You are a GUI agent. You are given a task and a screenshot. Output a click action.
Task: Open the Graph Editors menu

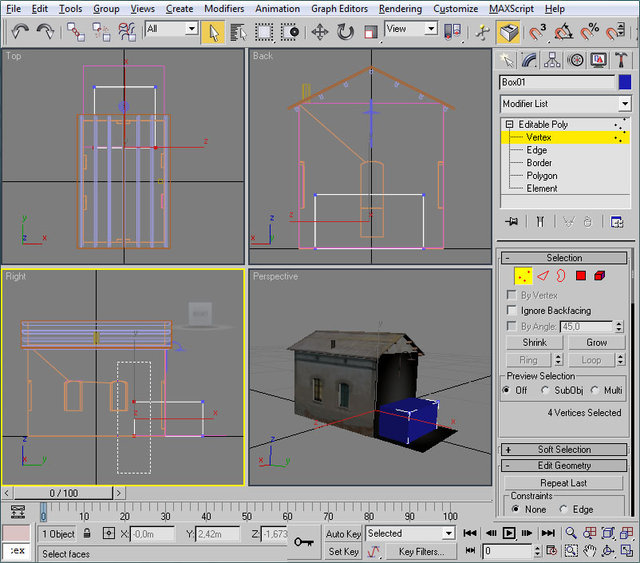tap(338, 8)
